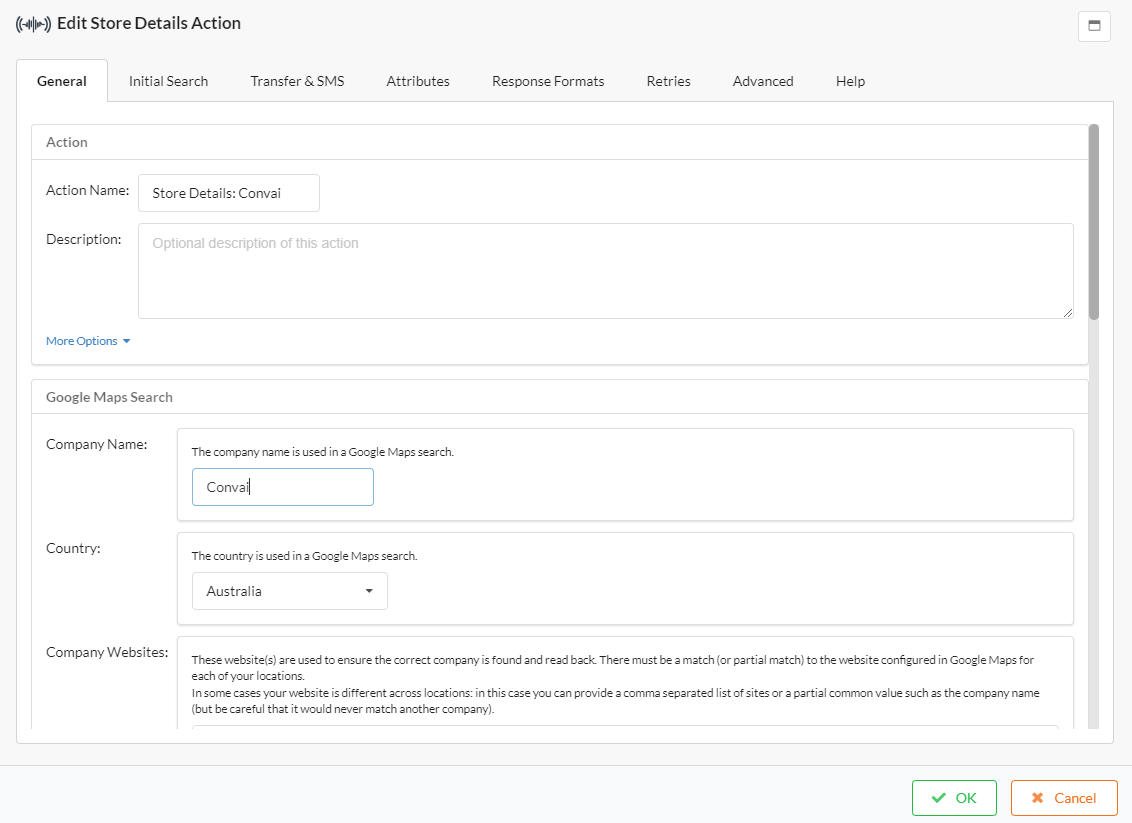The width and height of the screenshot is (1132, 823).
Task: Switch to the Initial Search tab
Action: tap(168, 81)
